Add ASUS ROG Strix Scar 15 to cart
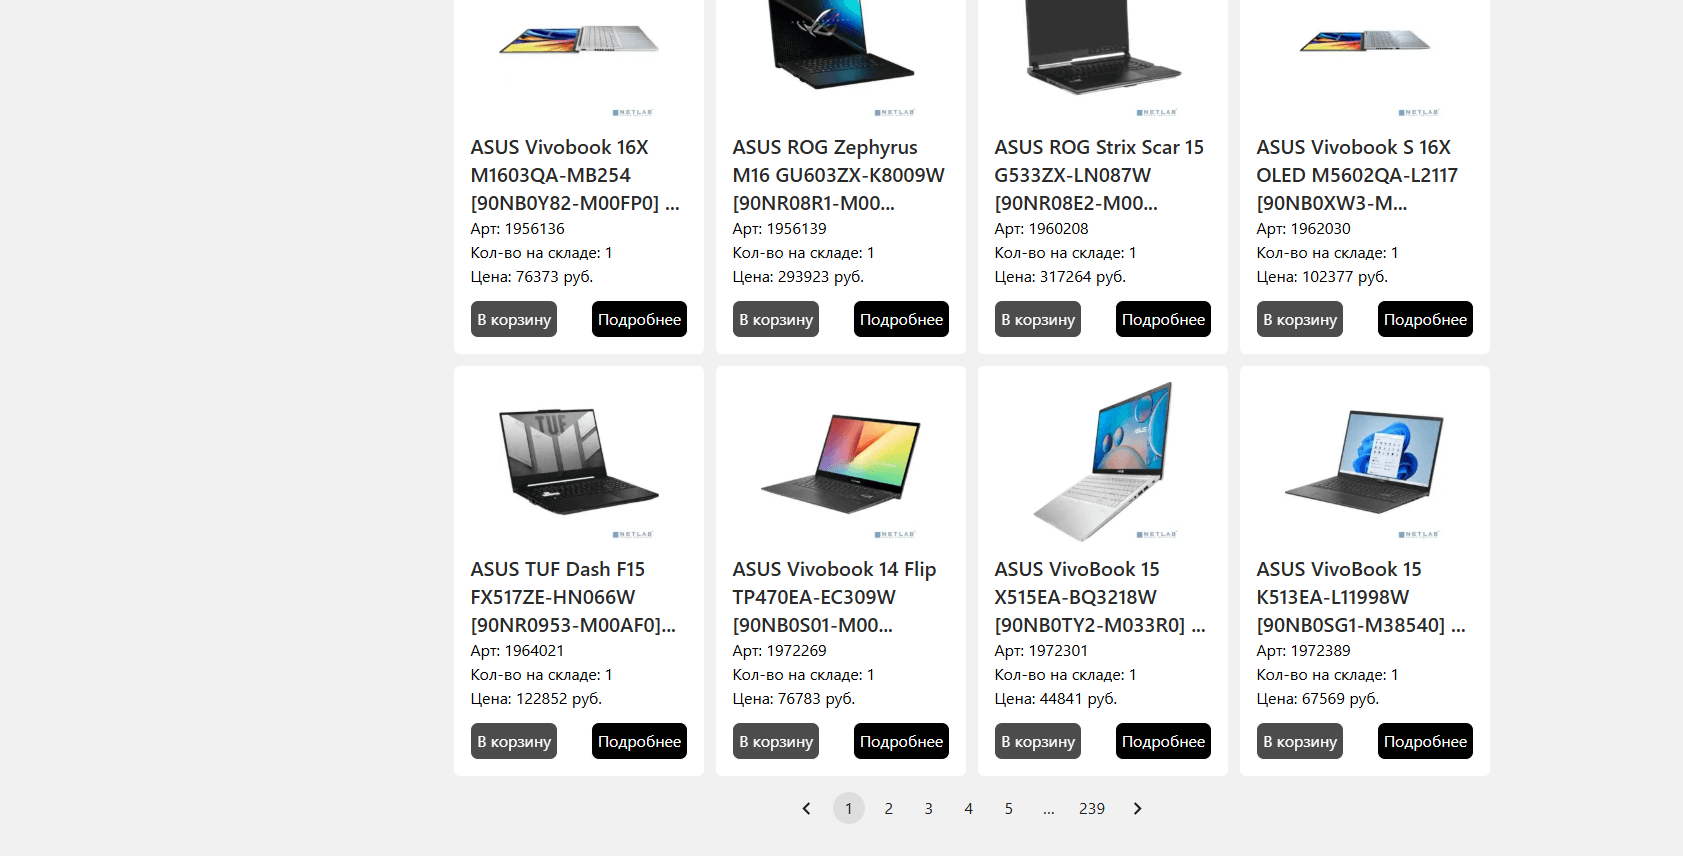1683x856 pixels. click(1038, 319)
